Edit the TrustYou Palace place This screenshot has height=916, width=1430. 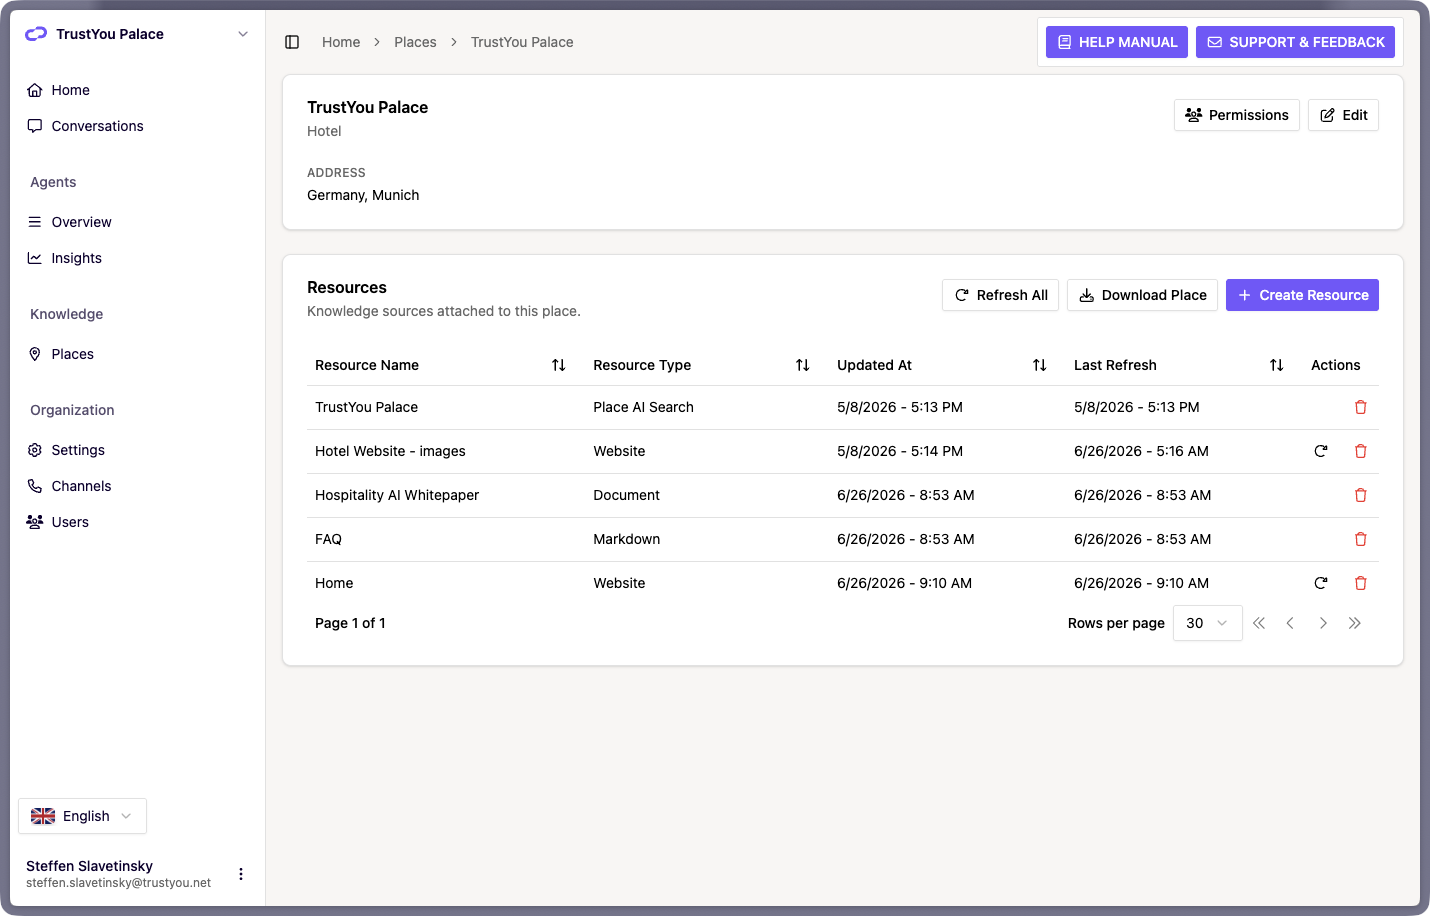(1343, 115)
